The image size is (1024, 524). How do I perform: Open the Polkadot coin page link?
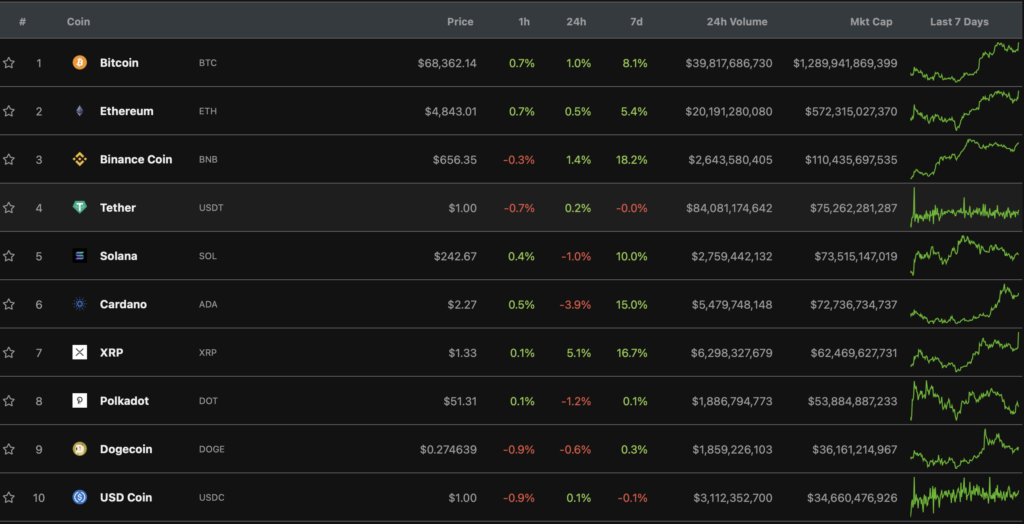tap(124, 401)
